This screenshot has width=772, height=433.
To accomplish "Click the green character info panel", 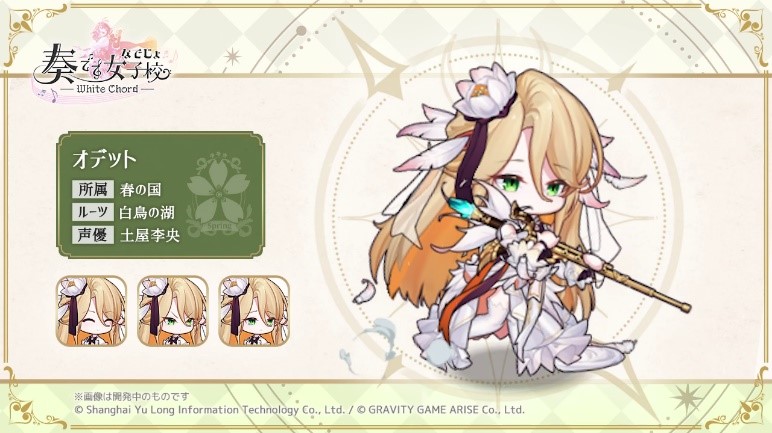I will click(161, 195).
